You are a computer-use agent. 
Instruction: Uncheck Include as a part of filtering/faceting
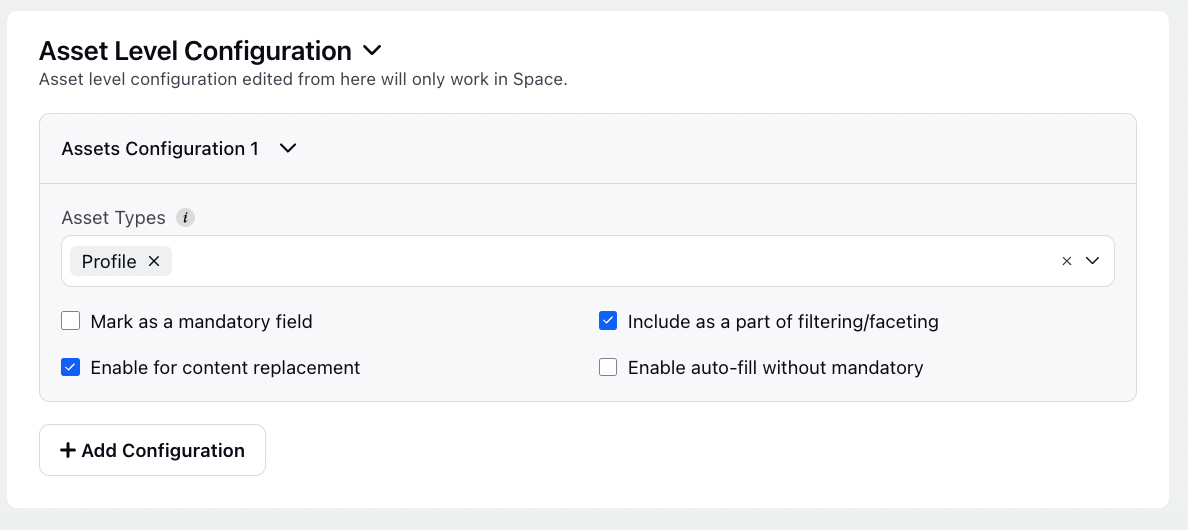pos(608,321)
